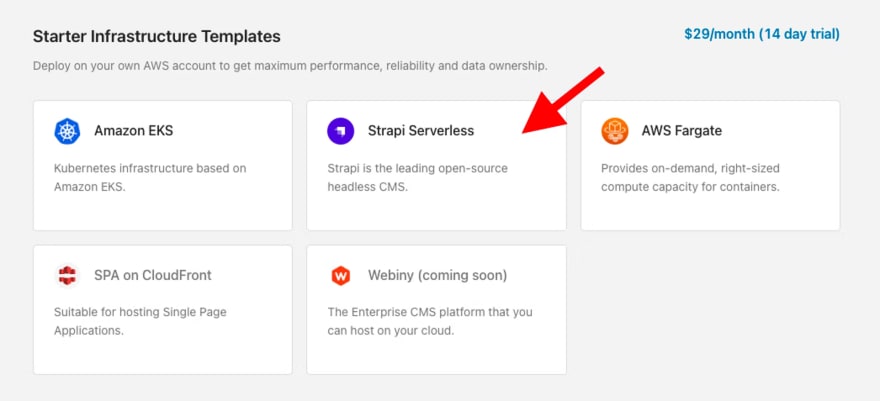Click the Strapi headless CMS description
The image size is (880, 401).
coord(418,178)
